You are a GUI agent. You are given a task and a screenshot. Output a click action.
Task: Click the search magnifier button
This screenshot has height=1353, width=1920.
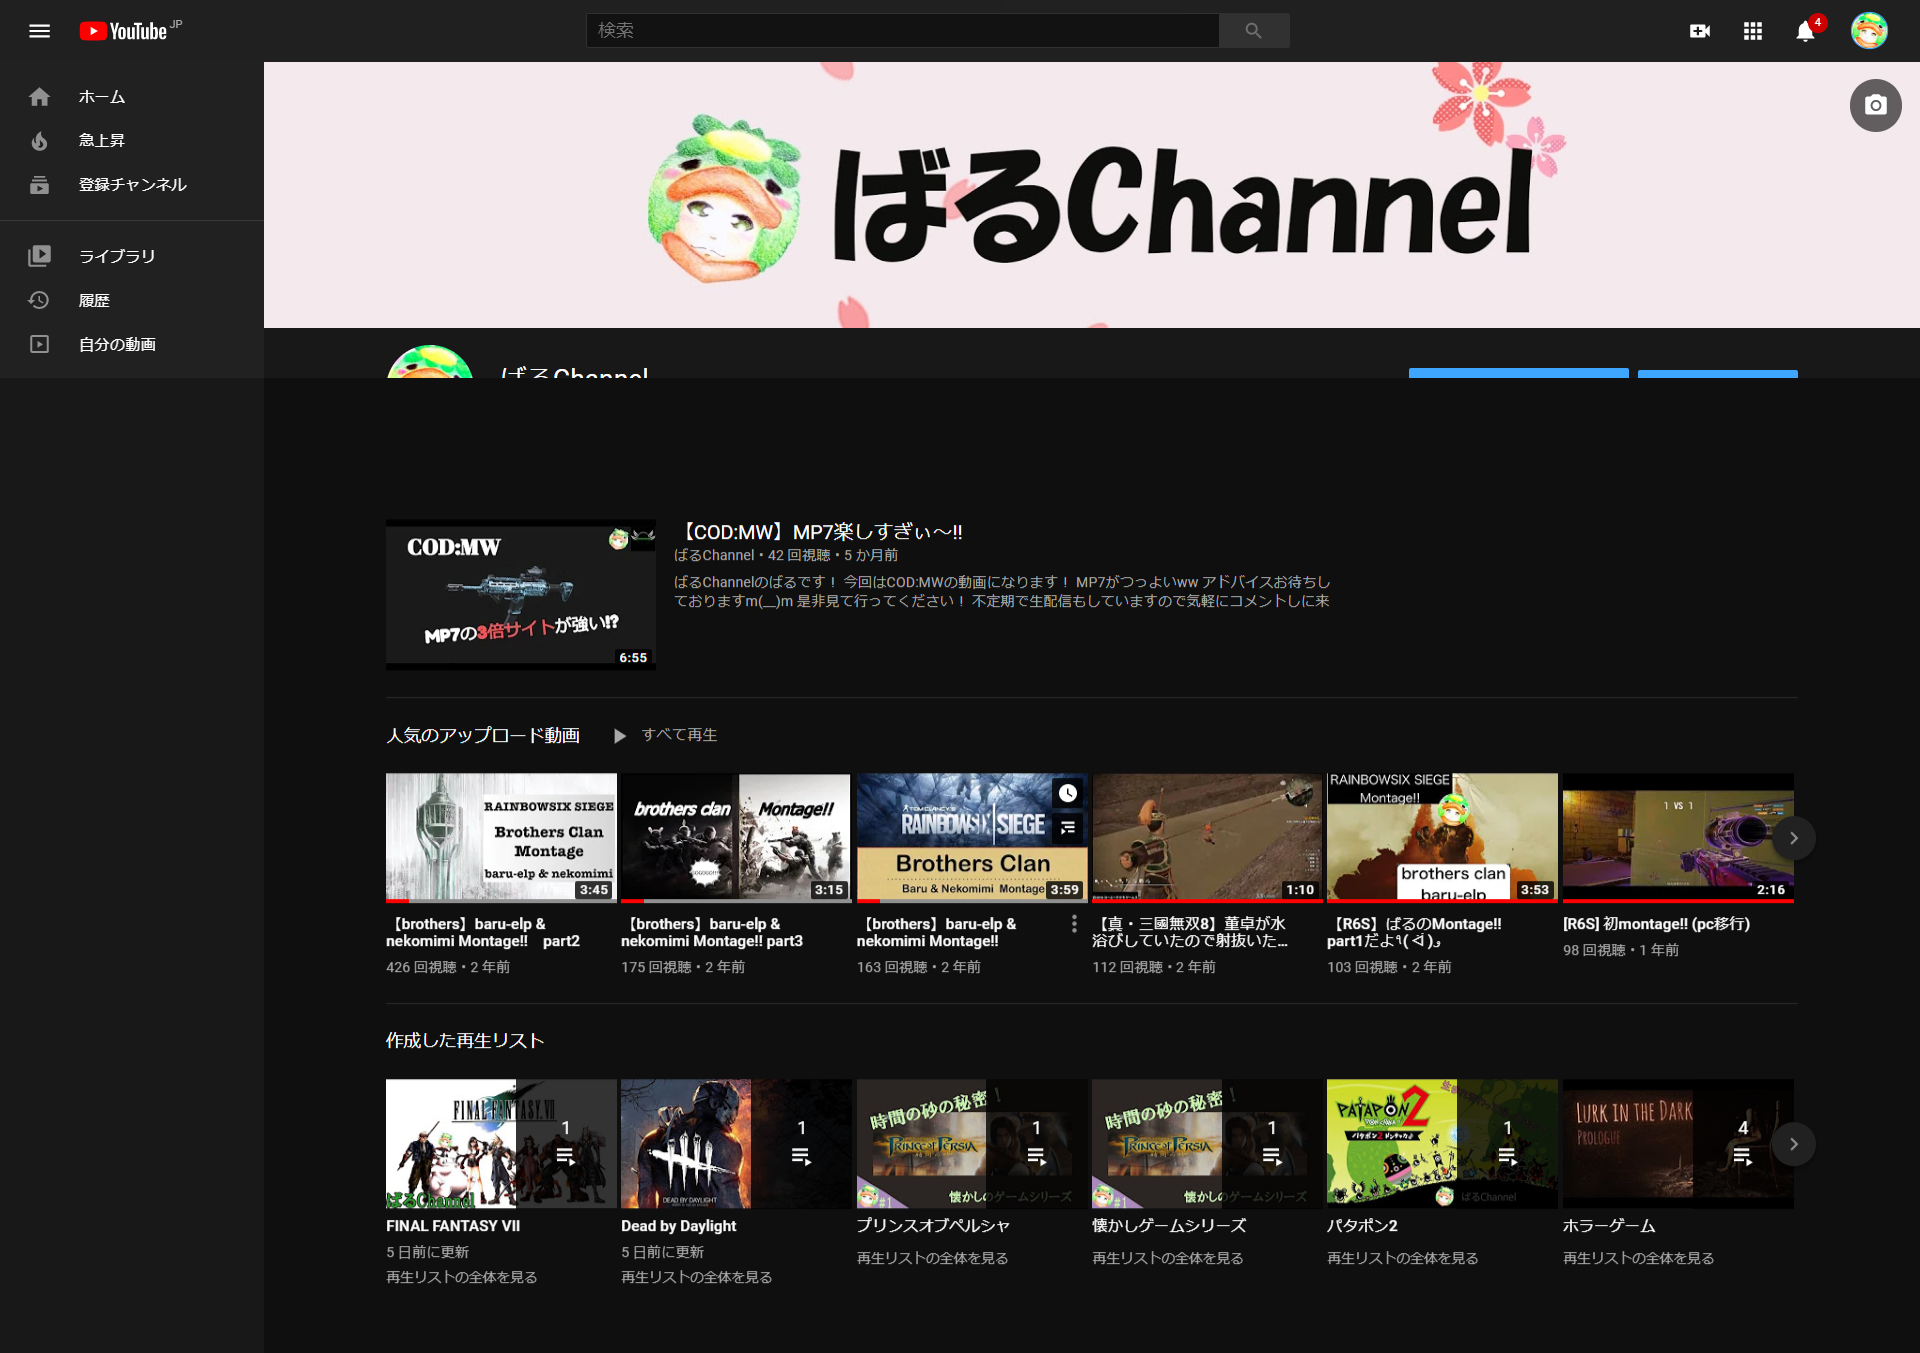pyautogui.click(x=1253, y=31)
